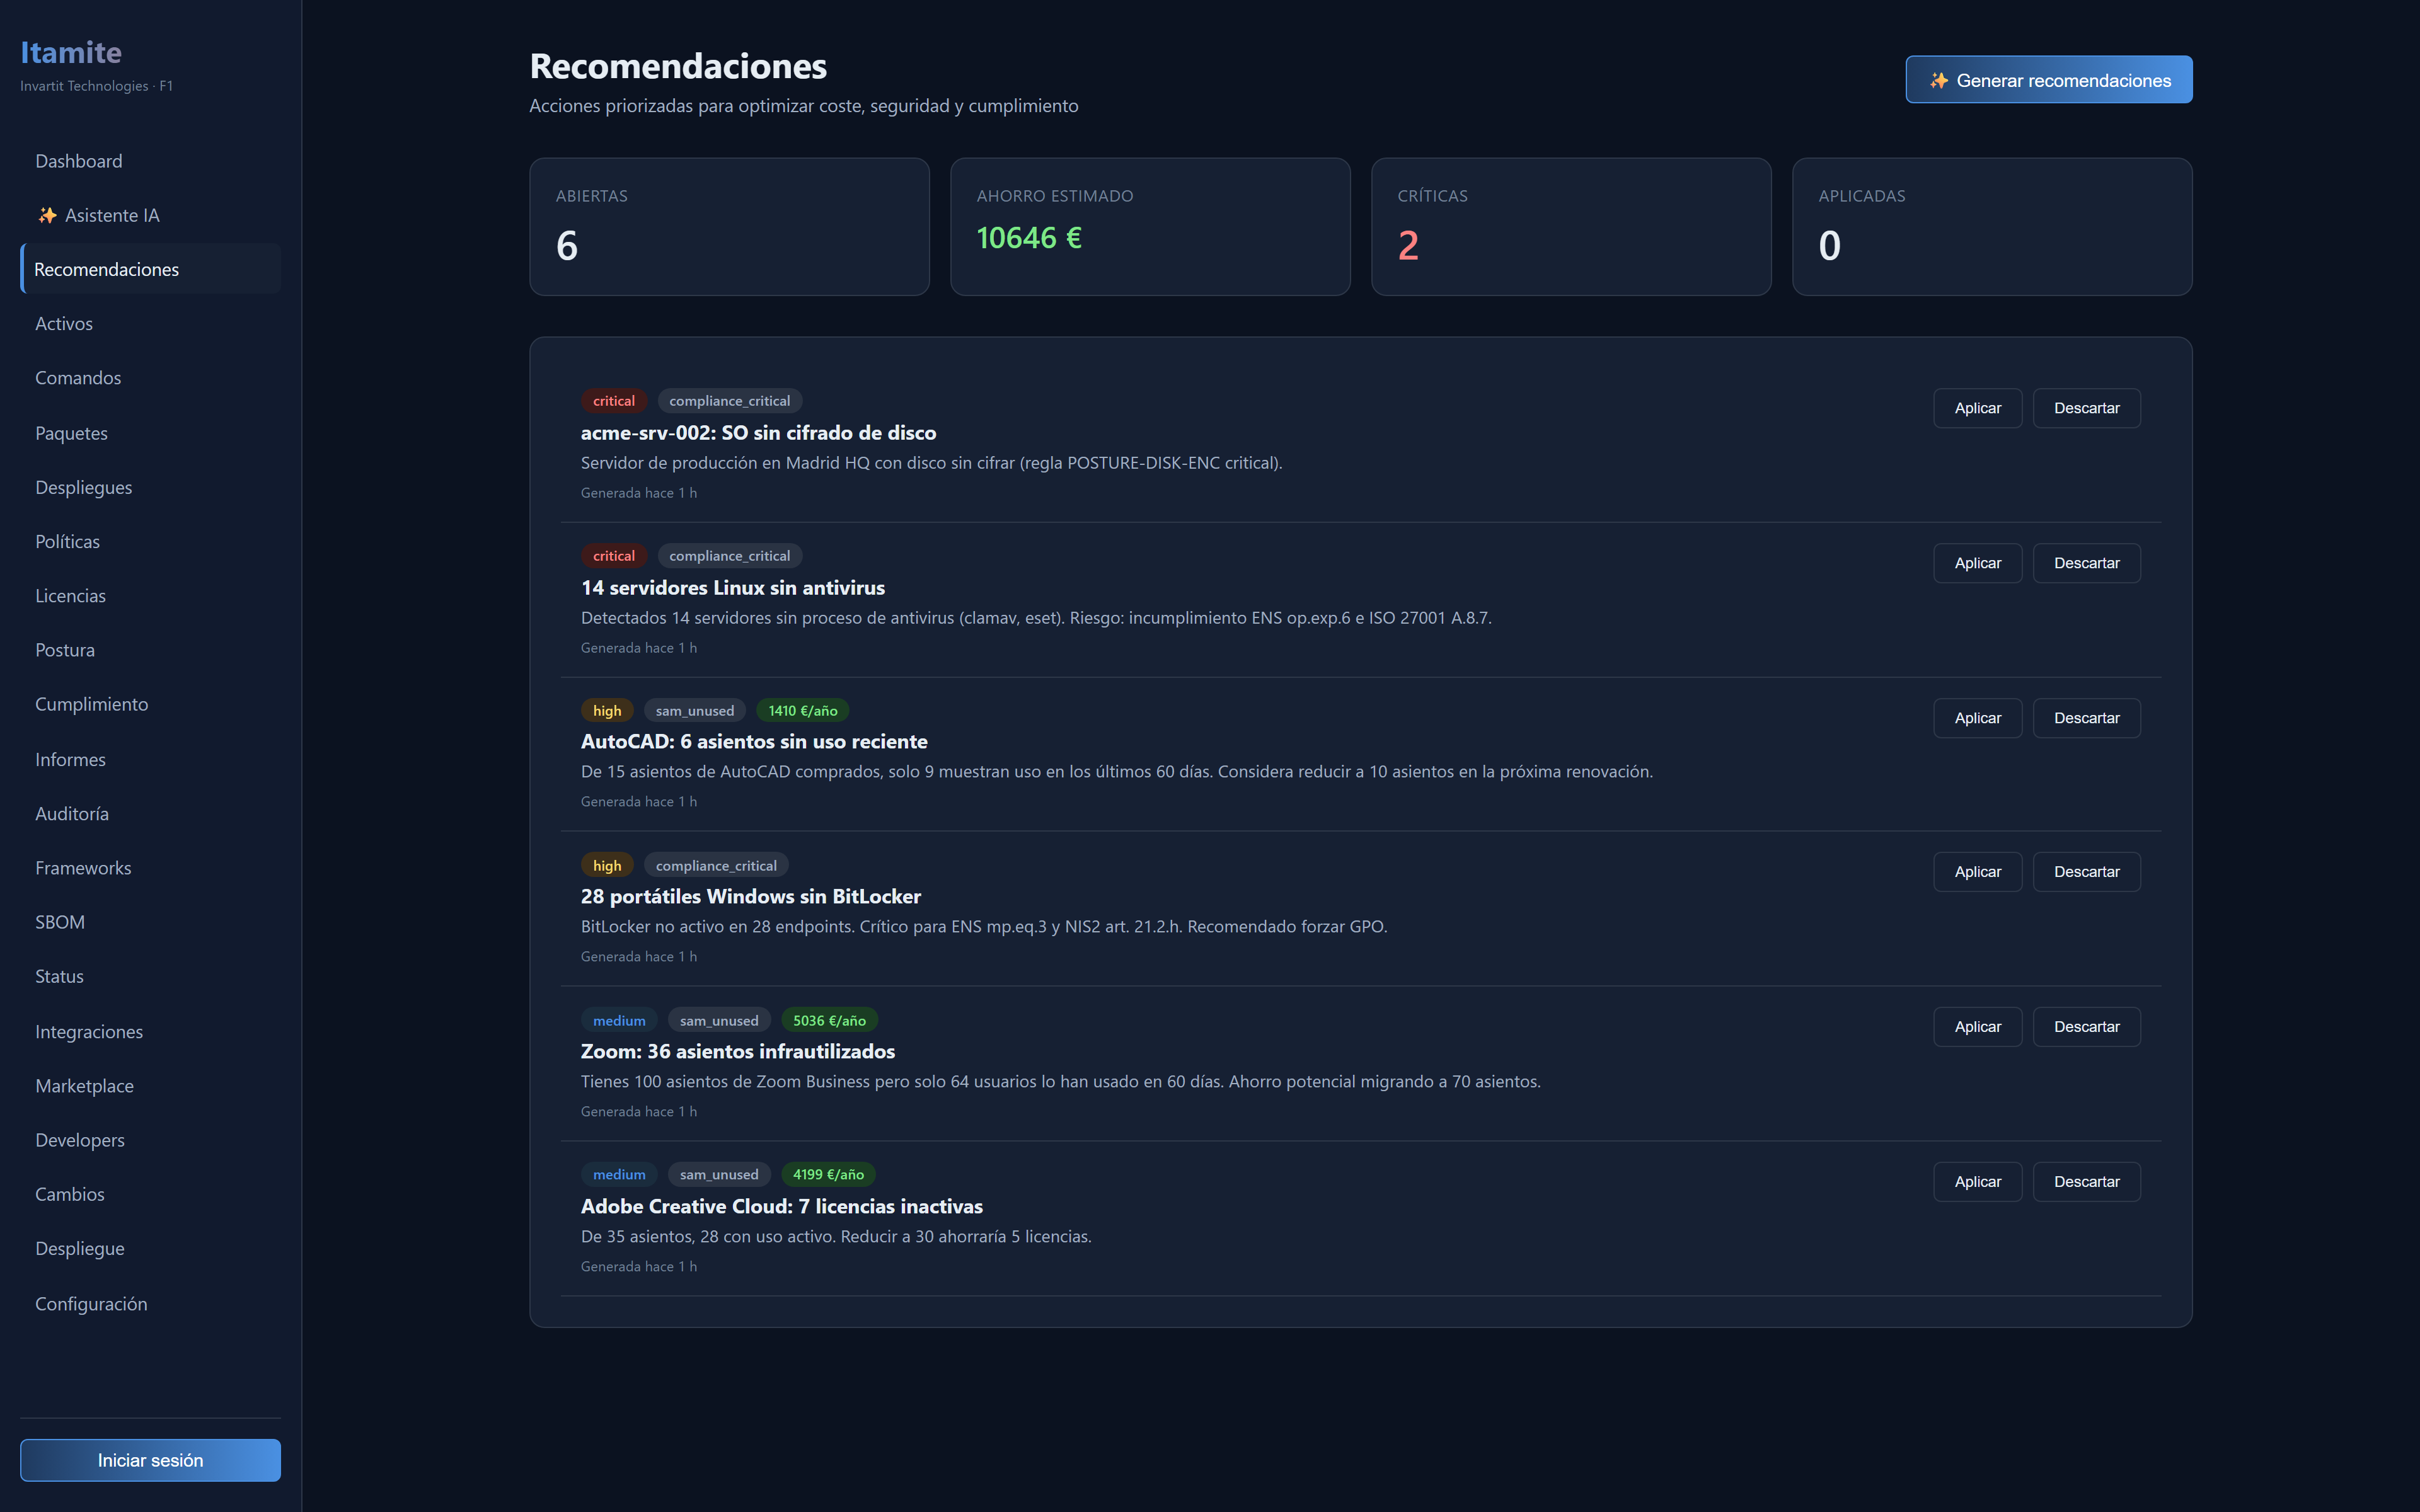Discard the Adobe Creative Cloud recommendation
Screen dimensions: 2420x1512
2086,1182
